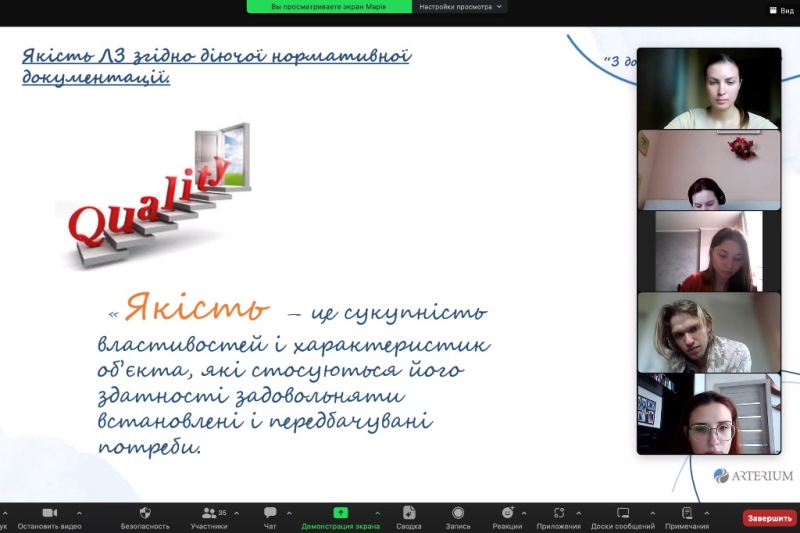Click the slide word потреби
The width and height of the screenshot is (800, 533).
click(149, 448)
